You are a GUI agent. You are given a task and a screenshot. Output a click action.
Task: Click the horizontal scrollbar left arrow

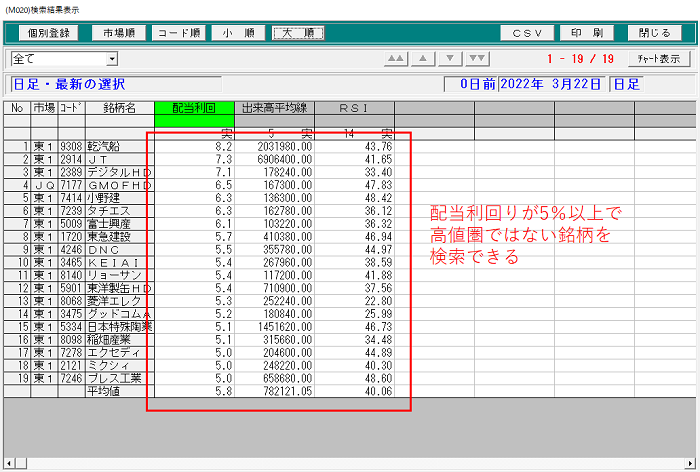tap(9, 464)
